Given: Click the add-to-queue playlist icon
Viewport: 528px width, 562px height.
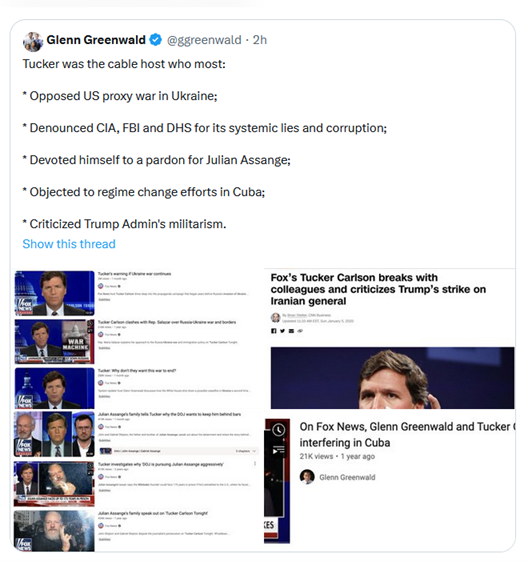Looking at the screenshot, I should 278,450.
